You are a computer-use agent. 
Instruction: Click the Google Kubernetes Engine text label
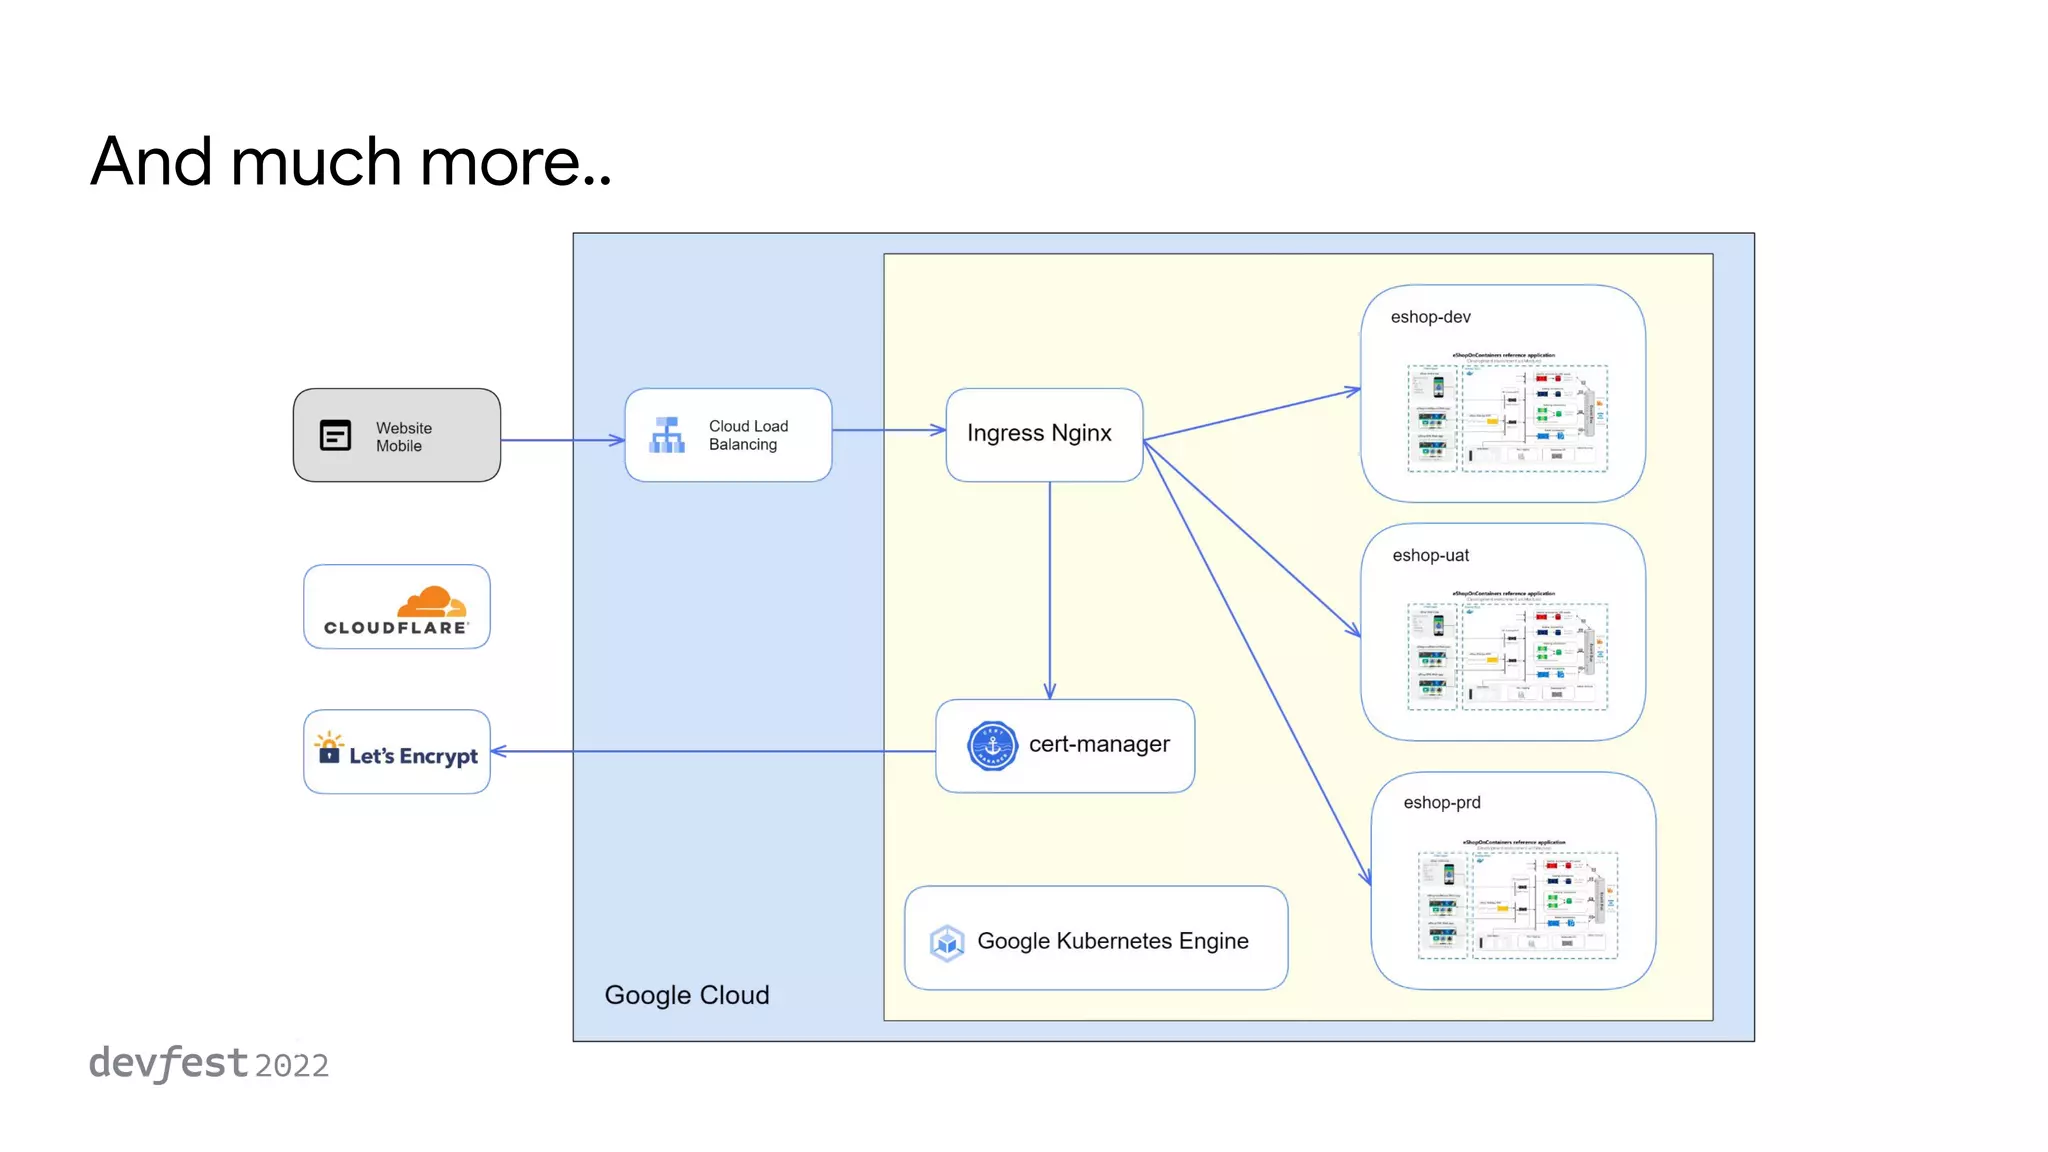[1112, 941]
